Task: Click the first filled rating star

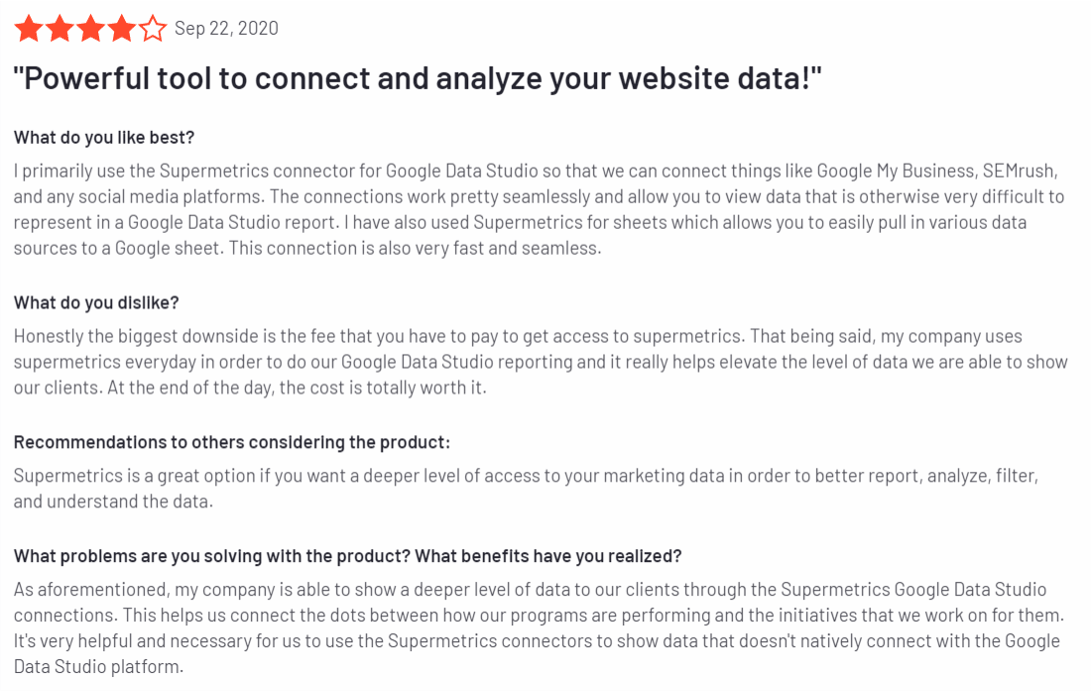Action: point(28,29)
